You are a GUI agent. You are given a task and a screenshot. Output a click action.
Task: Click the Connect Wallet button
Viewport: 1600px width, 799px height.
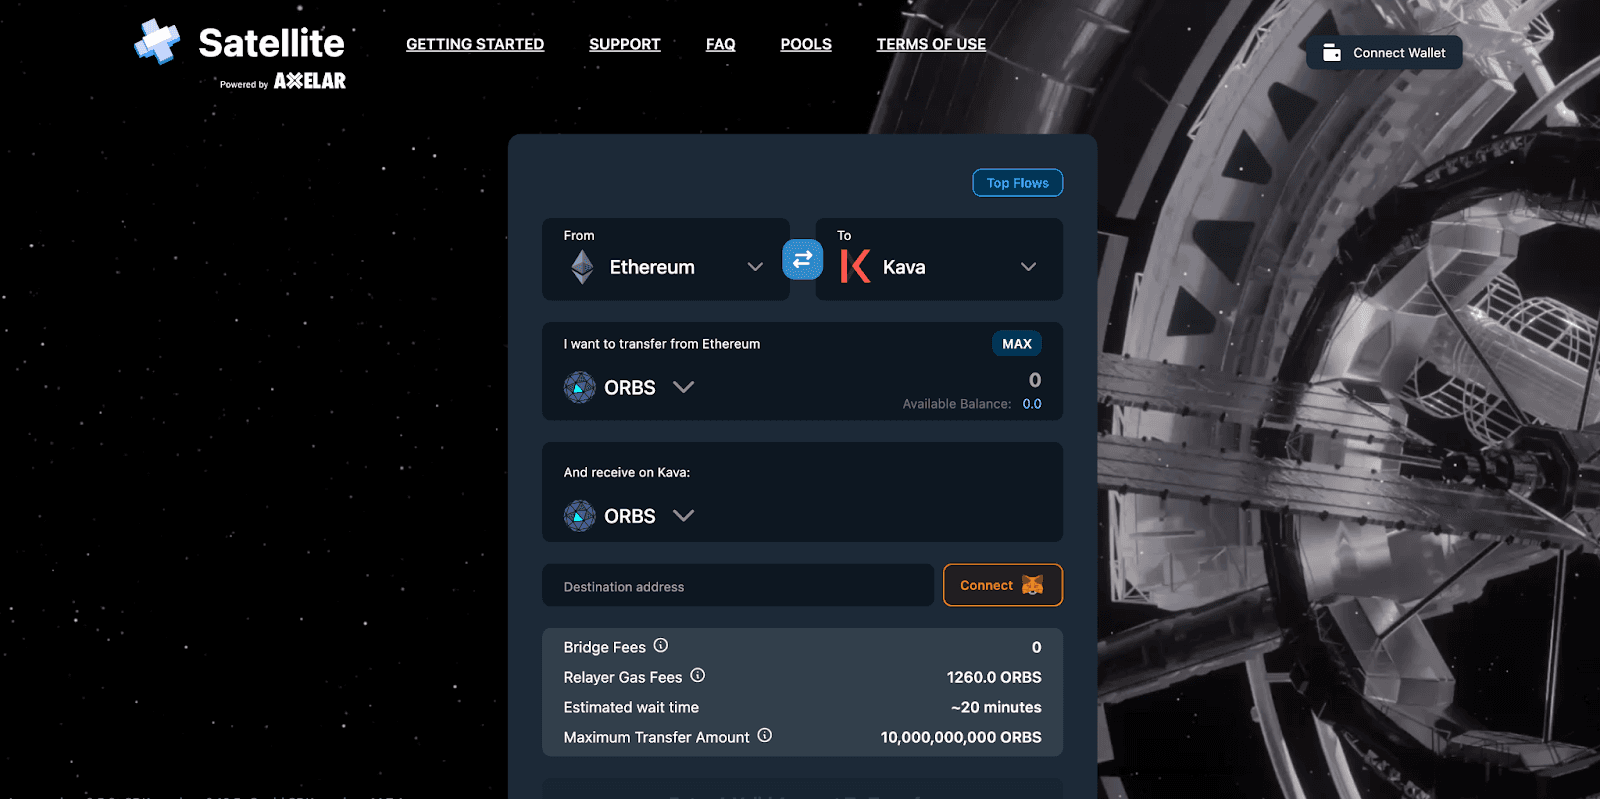[x=1384, y=53]
